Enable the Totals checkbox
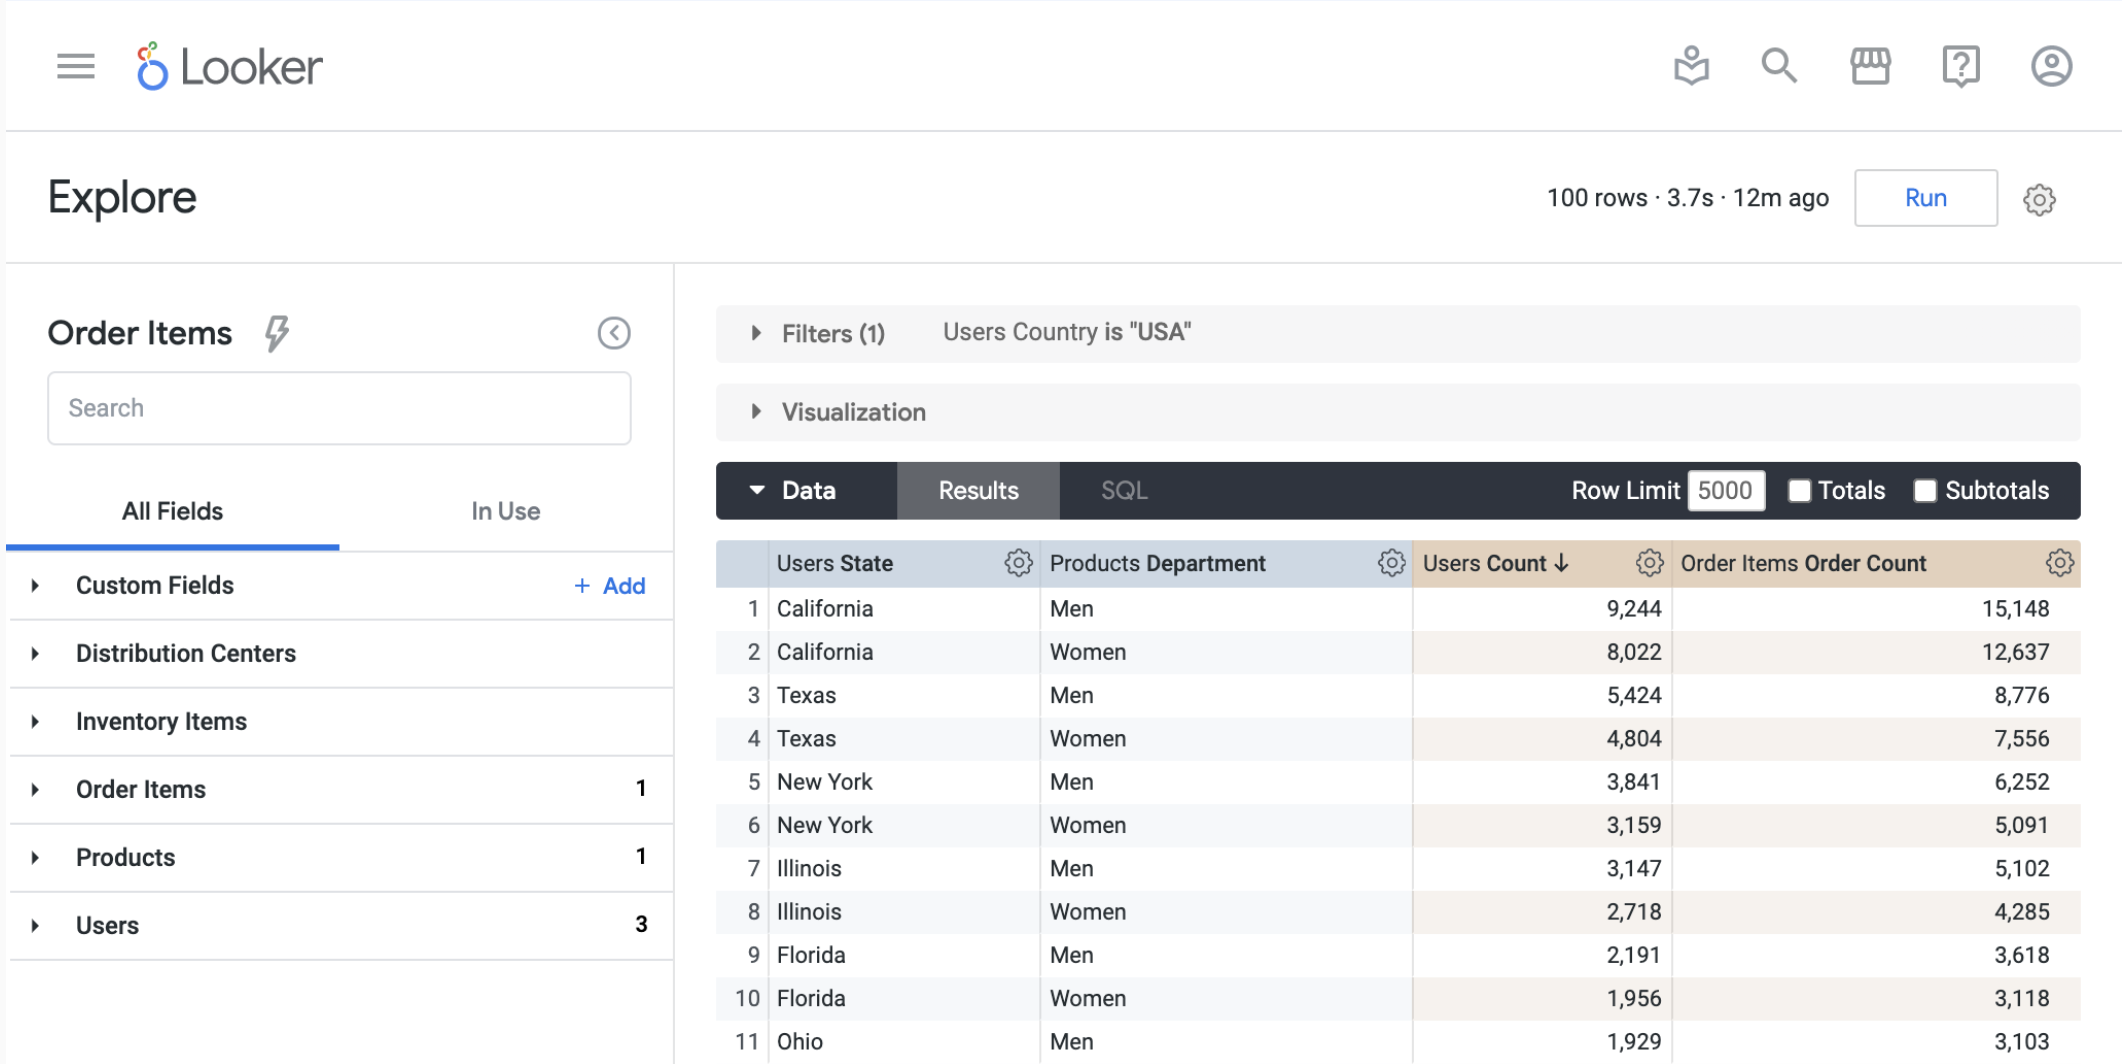 pyautogui.click(x=1800, y=490)
